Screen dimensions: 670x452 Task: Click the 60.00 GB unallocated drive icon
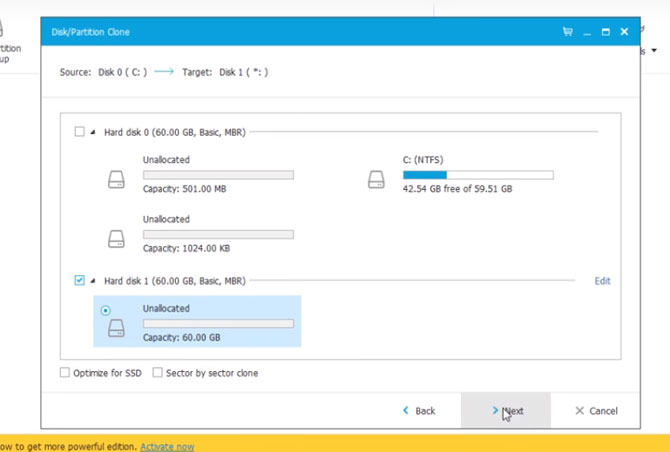click(x=116, y=328)
